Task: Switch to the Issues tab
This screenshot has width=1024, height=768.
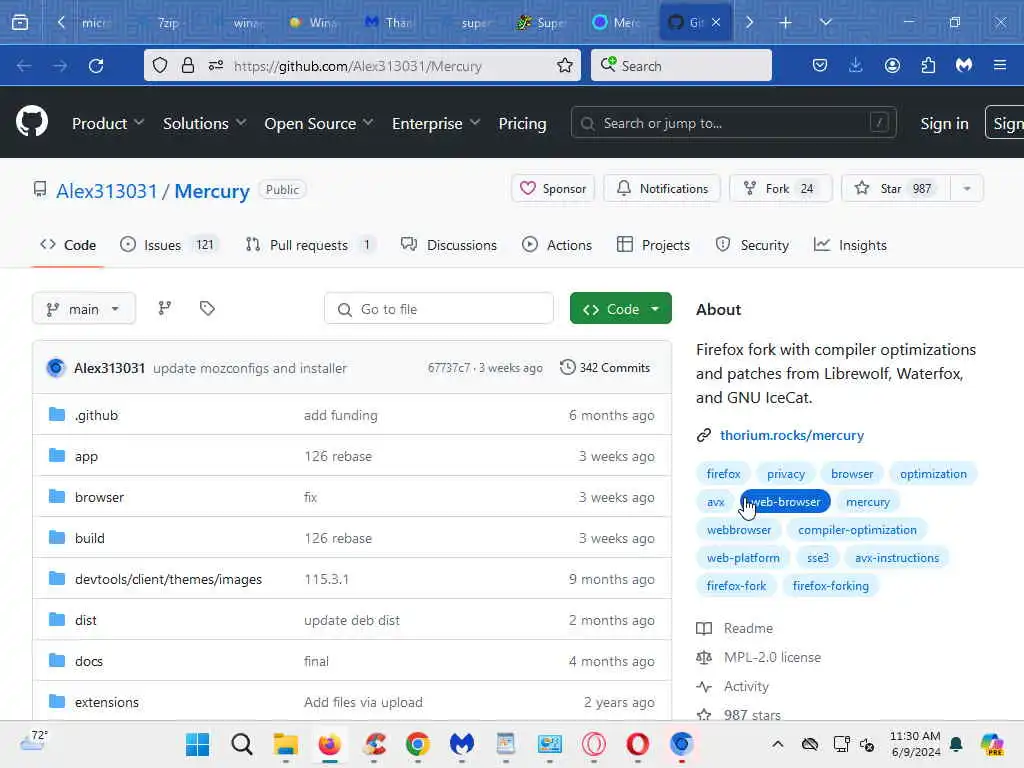Action: click(169, 245)
